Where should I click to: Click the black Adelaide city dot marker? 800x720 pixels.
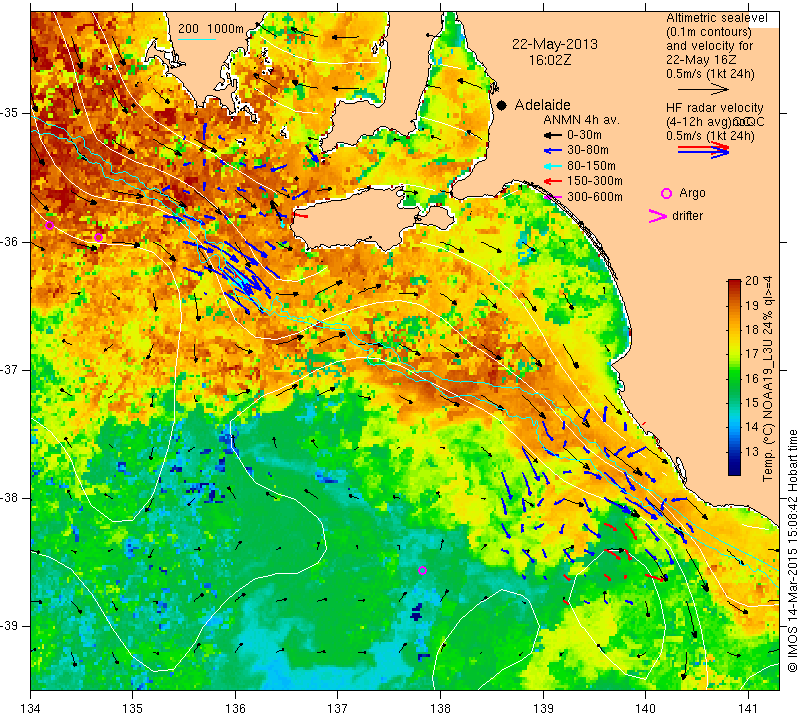tap(502, 105)
